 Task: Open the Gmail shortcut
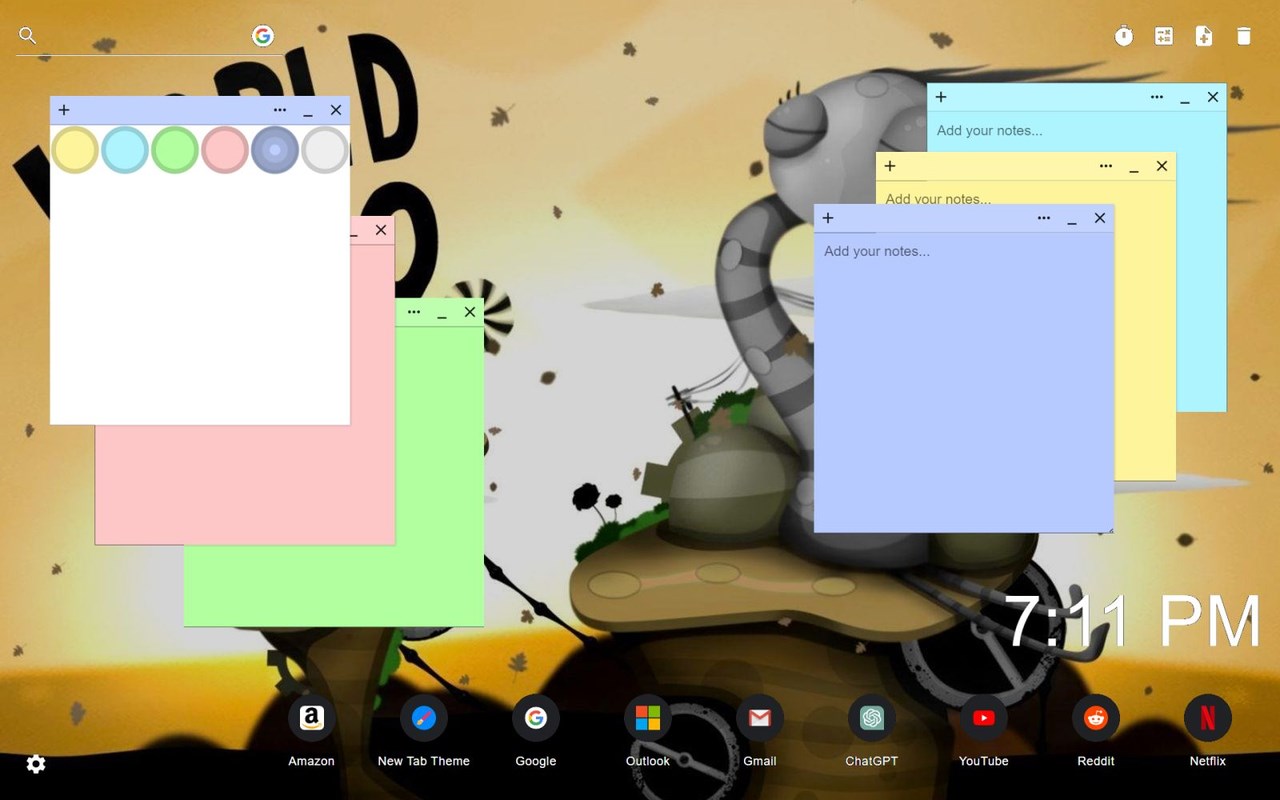760,718
